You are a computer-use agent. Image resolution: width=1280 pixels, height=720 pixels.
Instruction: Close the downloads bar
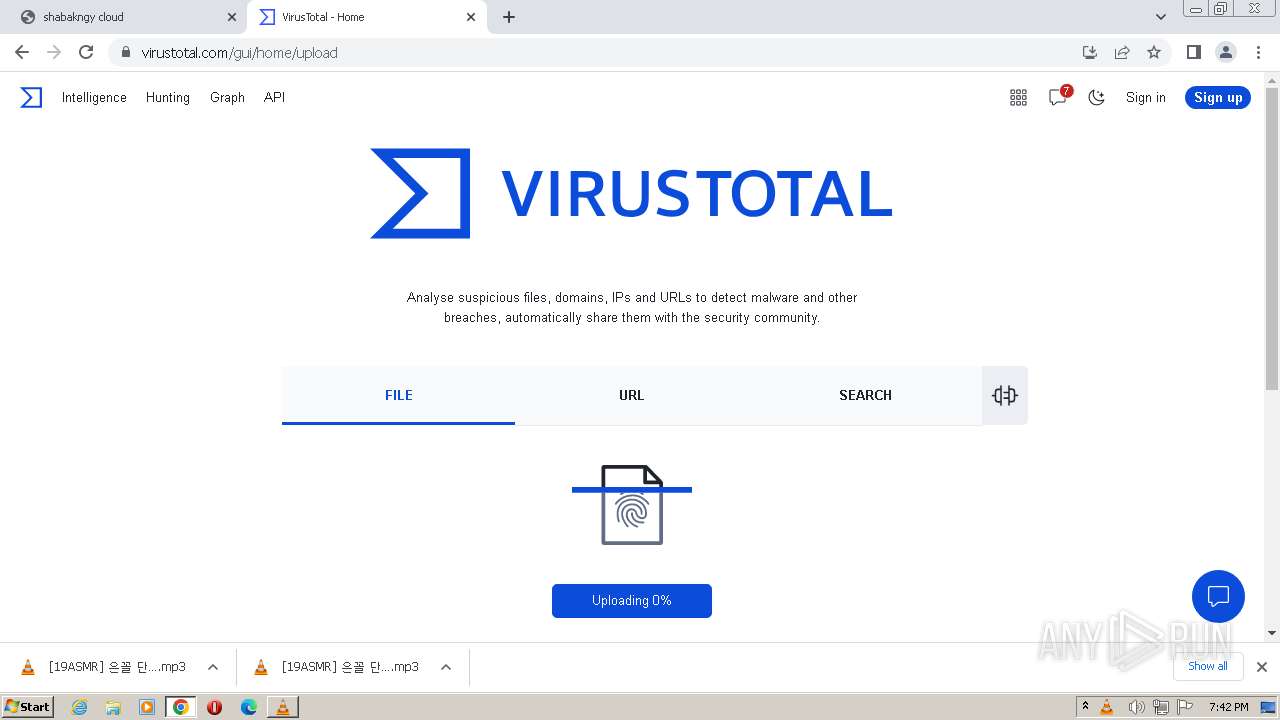point(1262,666)
